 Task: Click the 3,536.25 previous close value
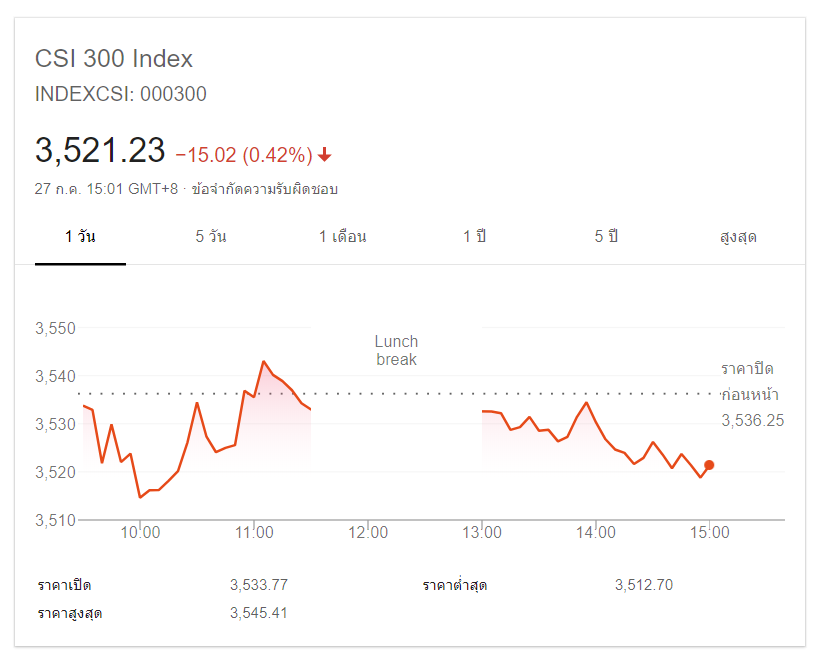coord(752,421)
